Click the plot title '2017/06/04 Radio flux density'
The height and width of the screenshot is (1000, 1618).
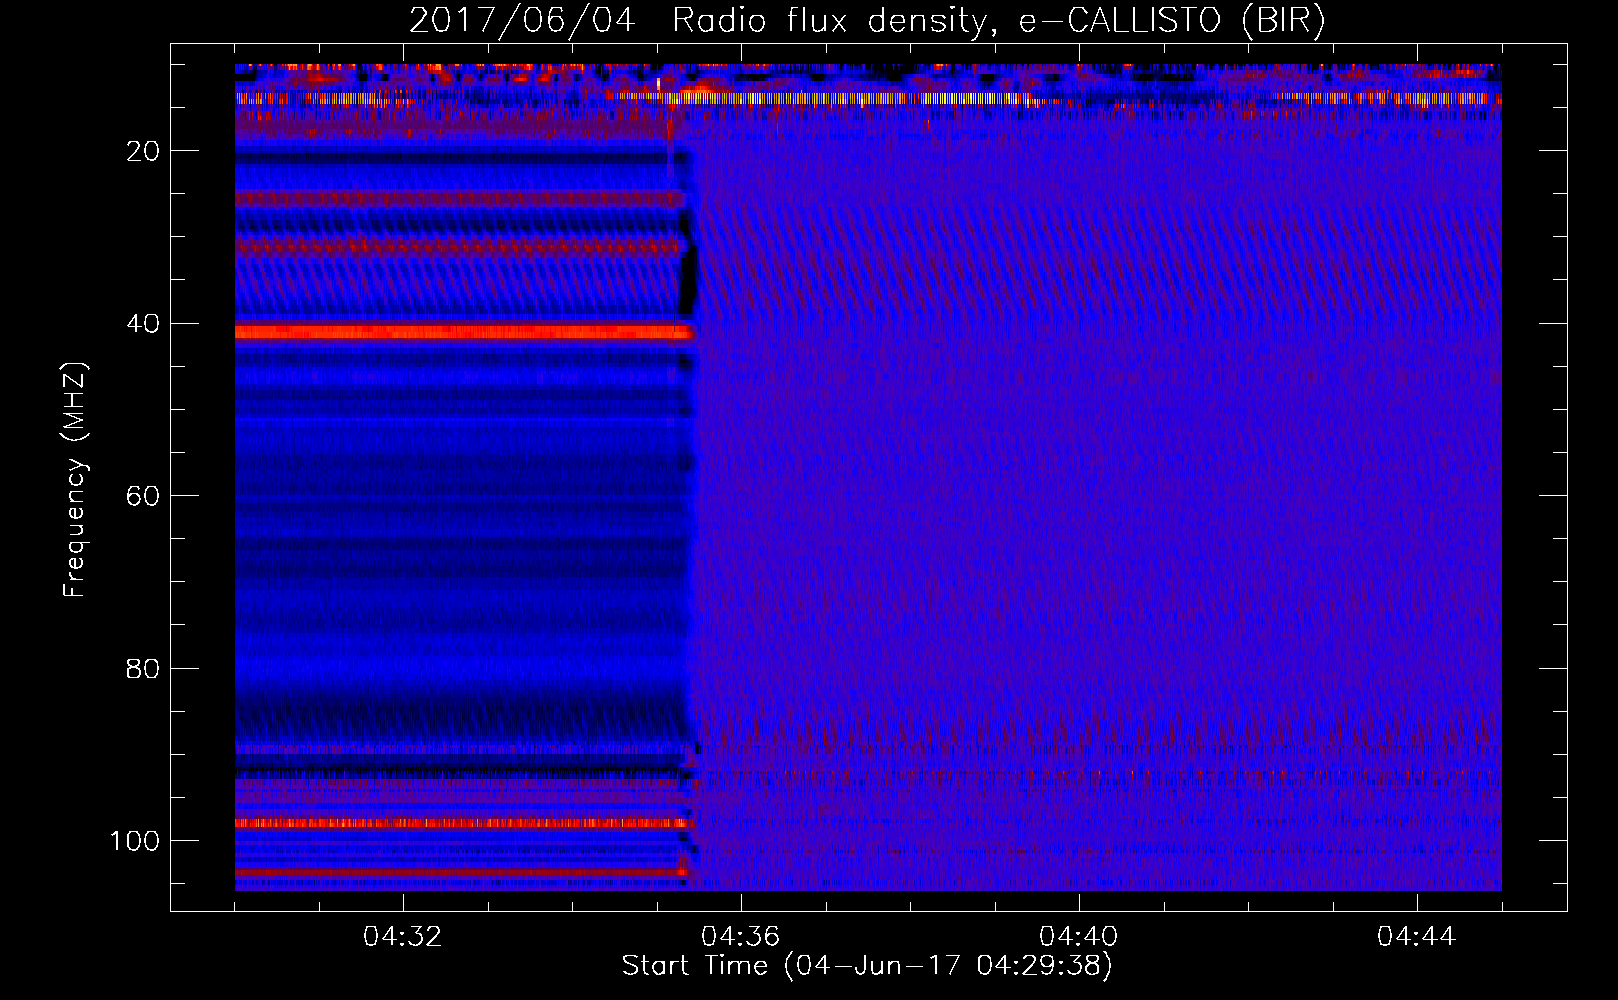(867, 21)
